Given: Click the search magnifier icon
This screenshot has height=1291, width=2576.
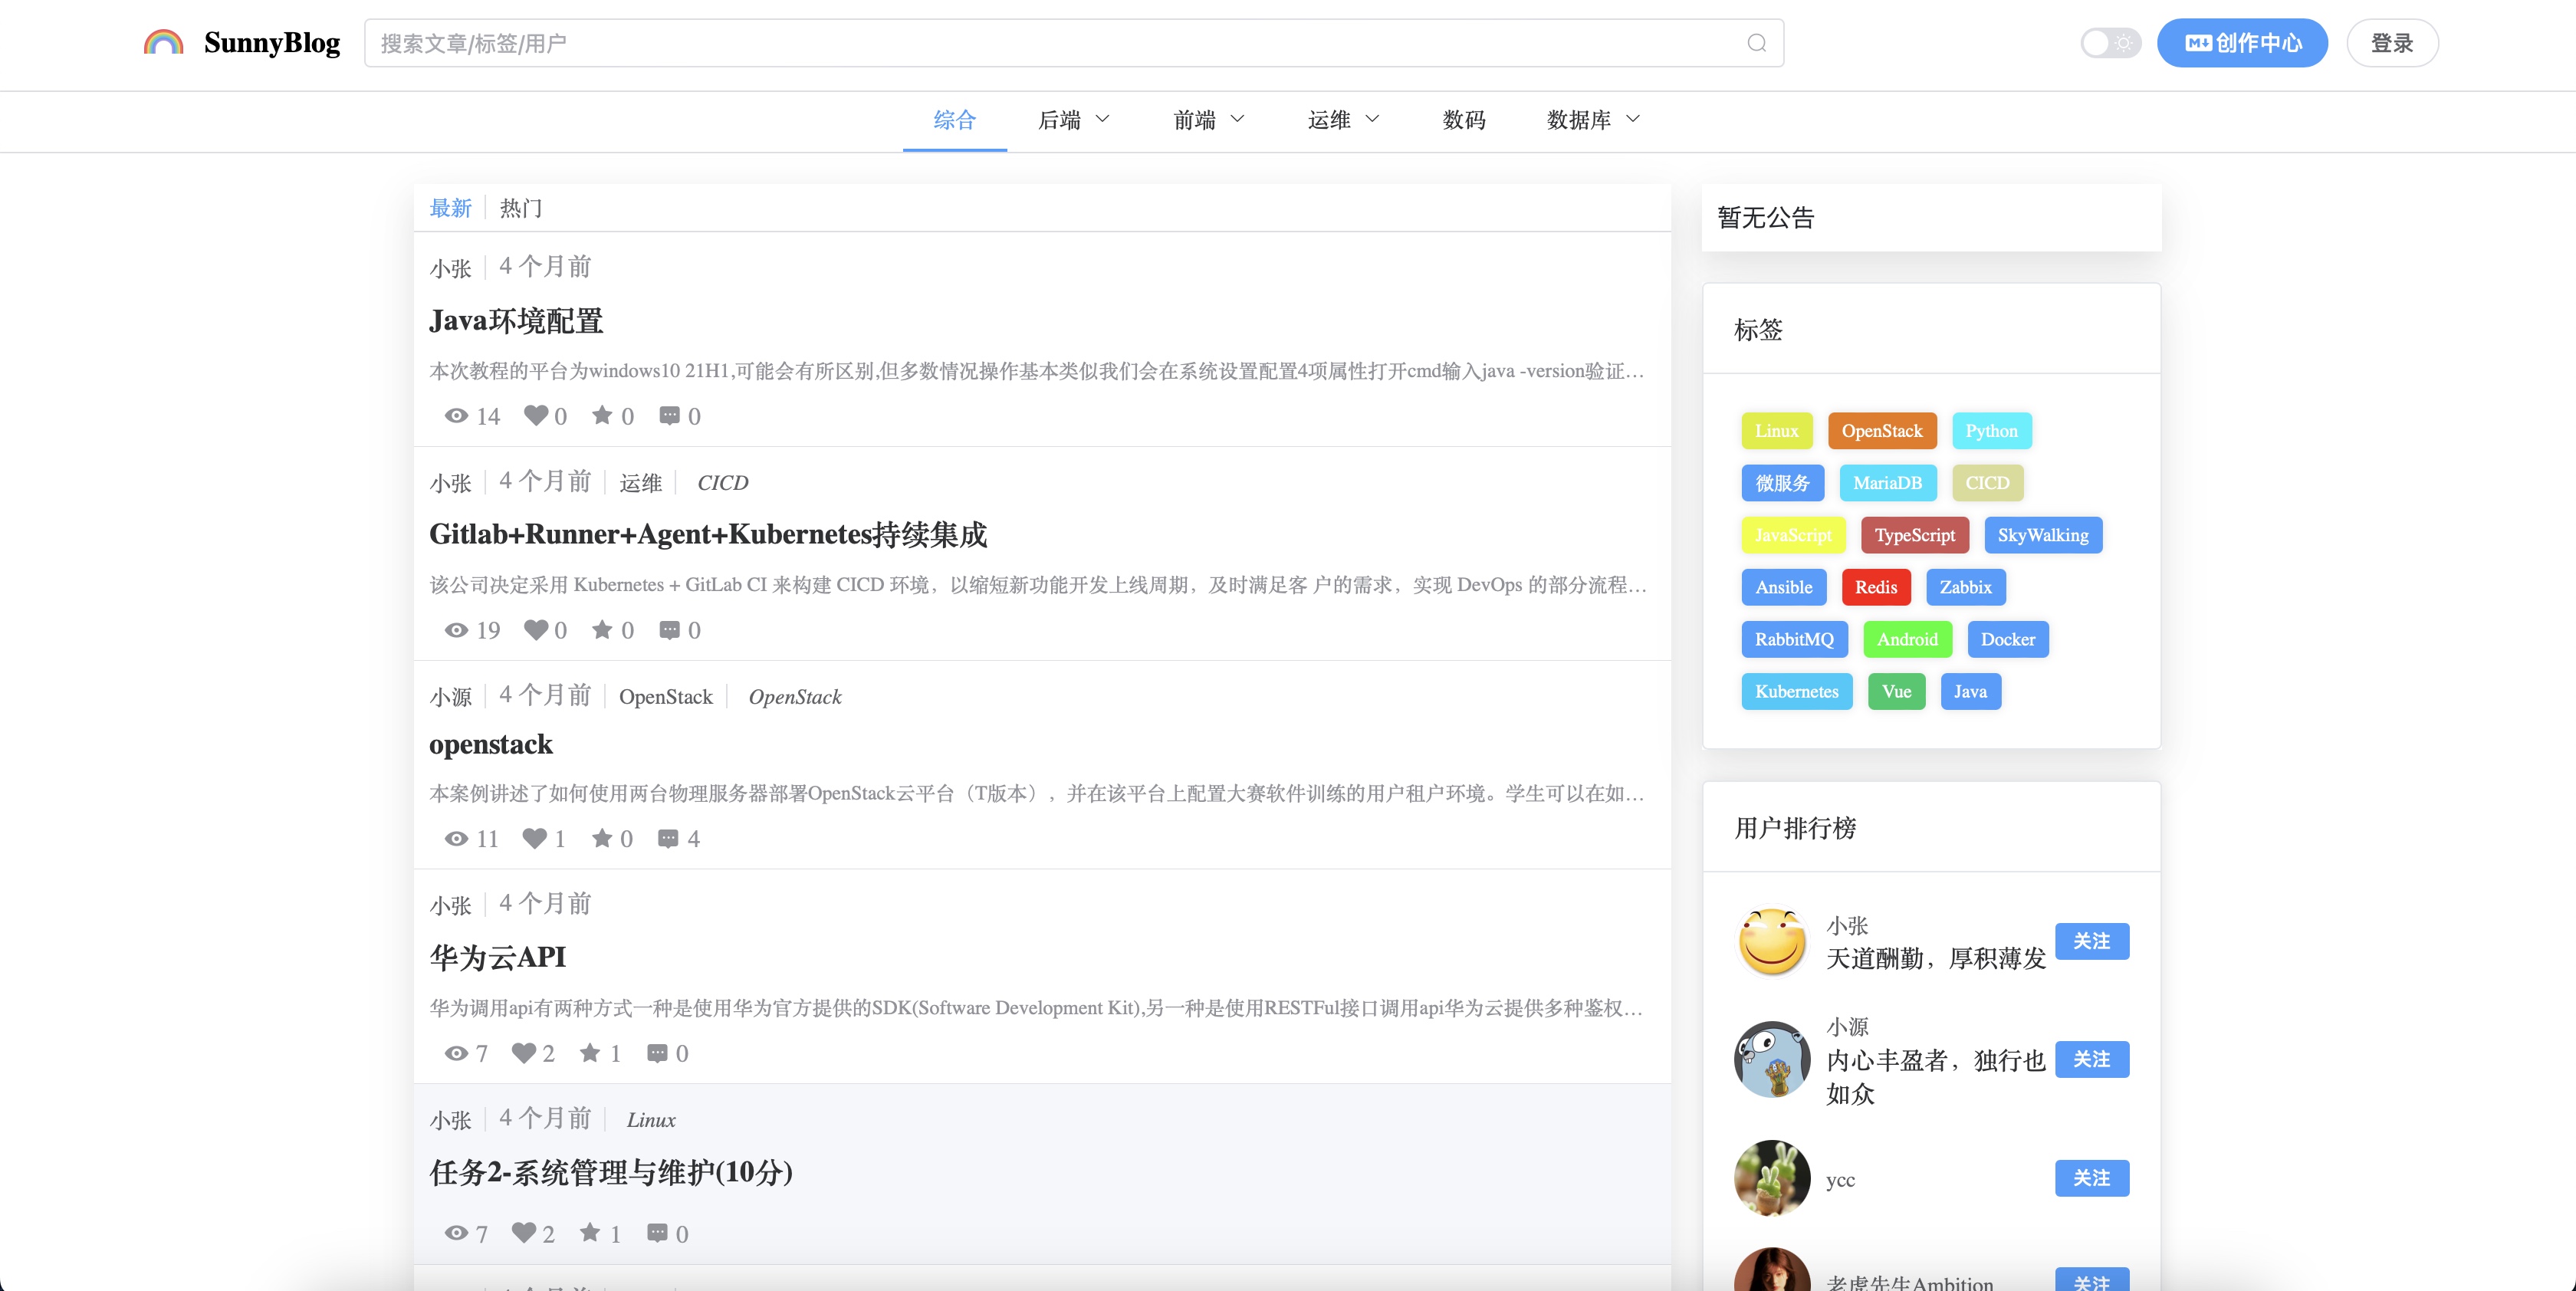Looking at the screenshot, I should pos(1756,43).
